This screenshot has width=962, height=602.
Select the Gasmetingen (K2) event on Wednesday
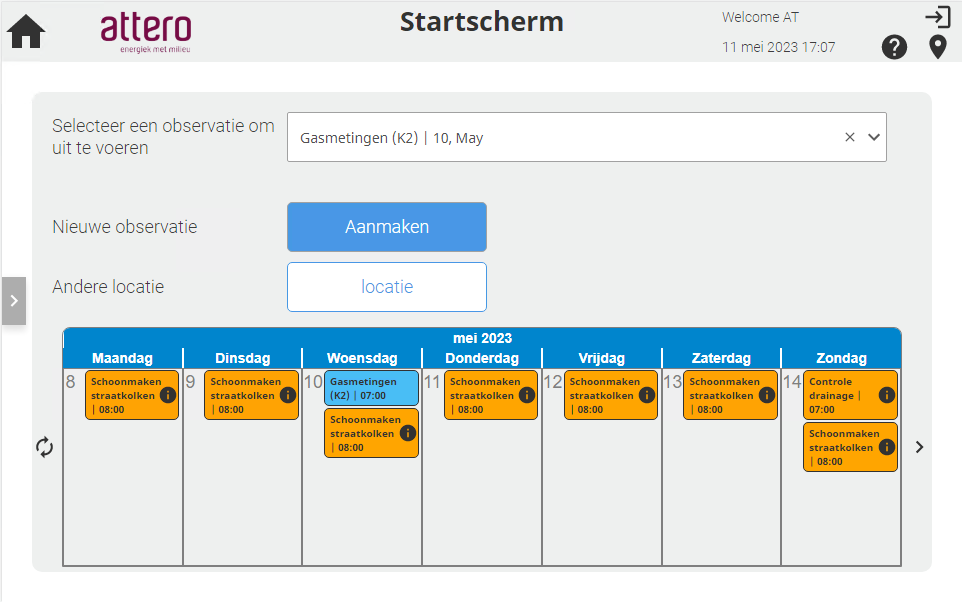pyautogui.click(x=362, y=388)
